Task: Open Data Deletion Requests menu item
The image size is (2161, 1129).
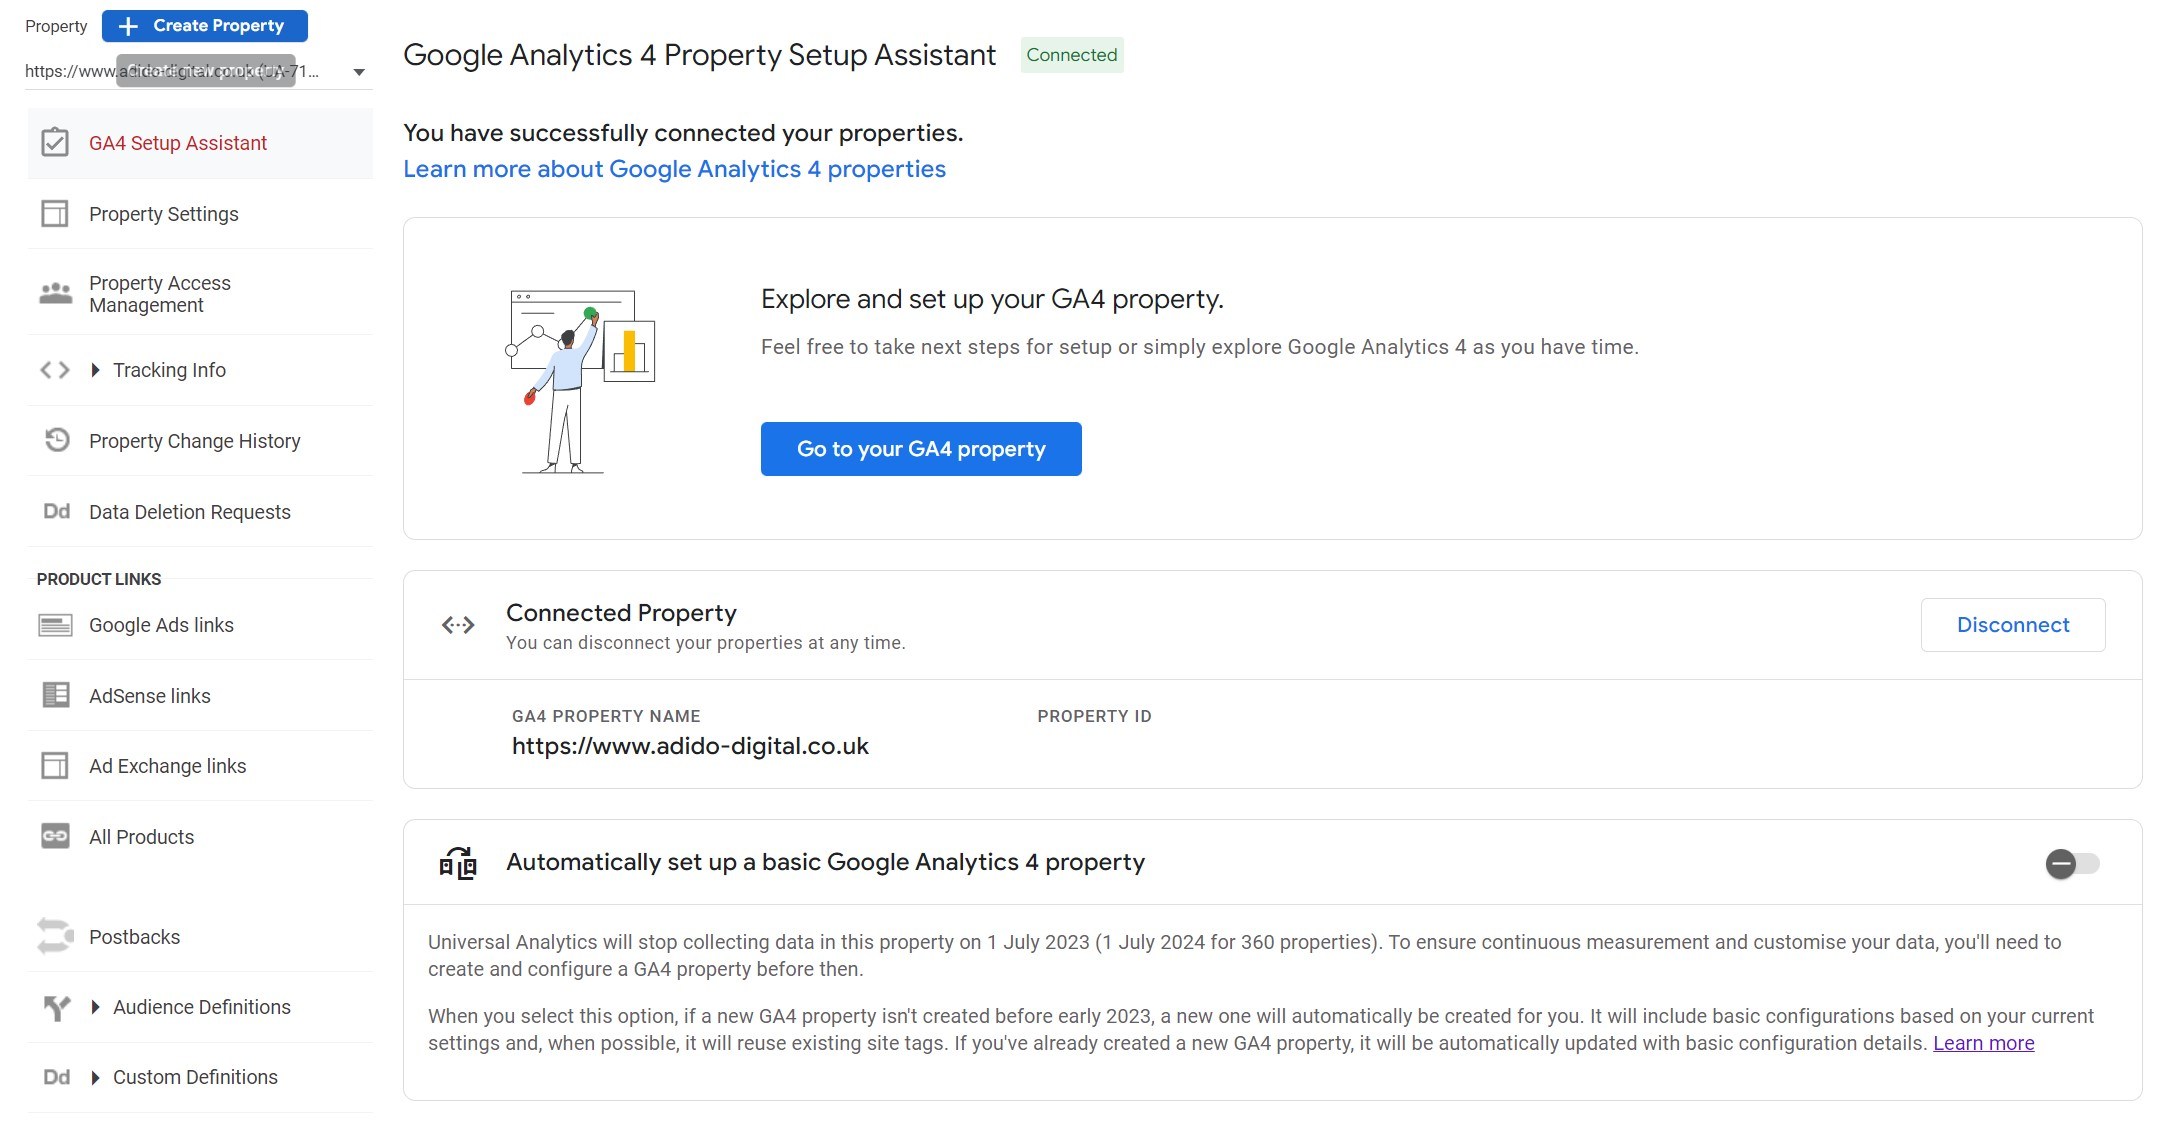Action: point(200,511)
